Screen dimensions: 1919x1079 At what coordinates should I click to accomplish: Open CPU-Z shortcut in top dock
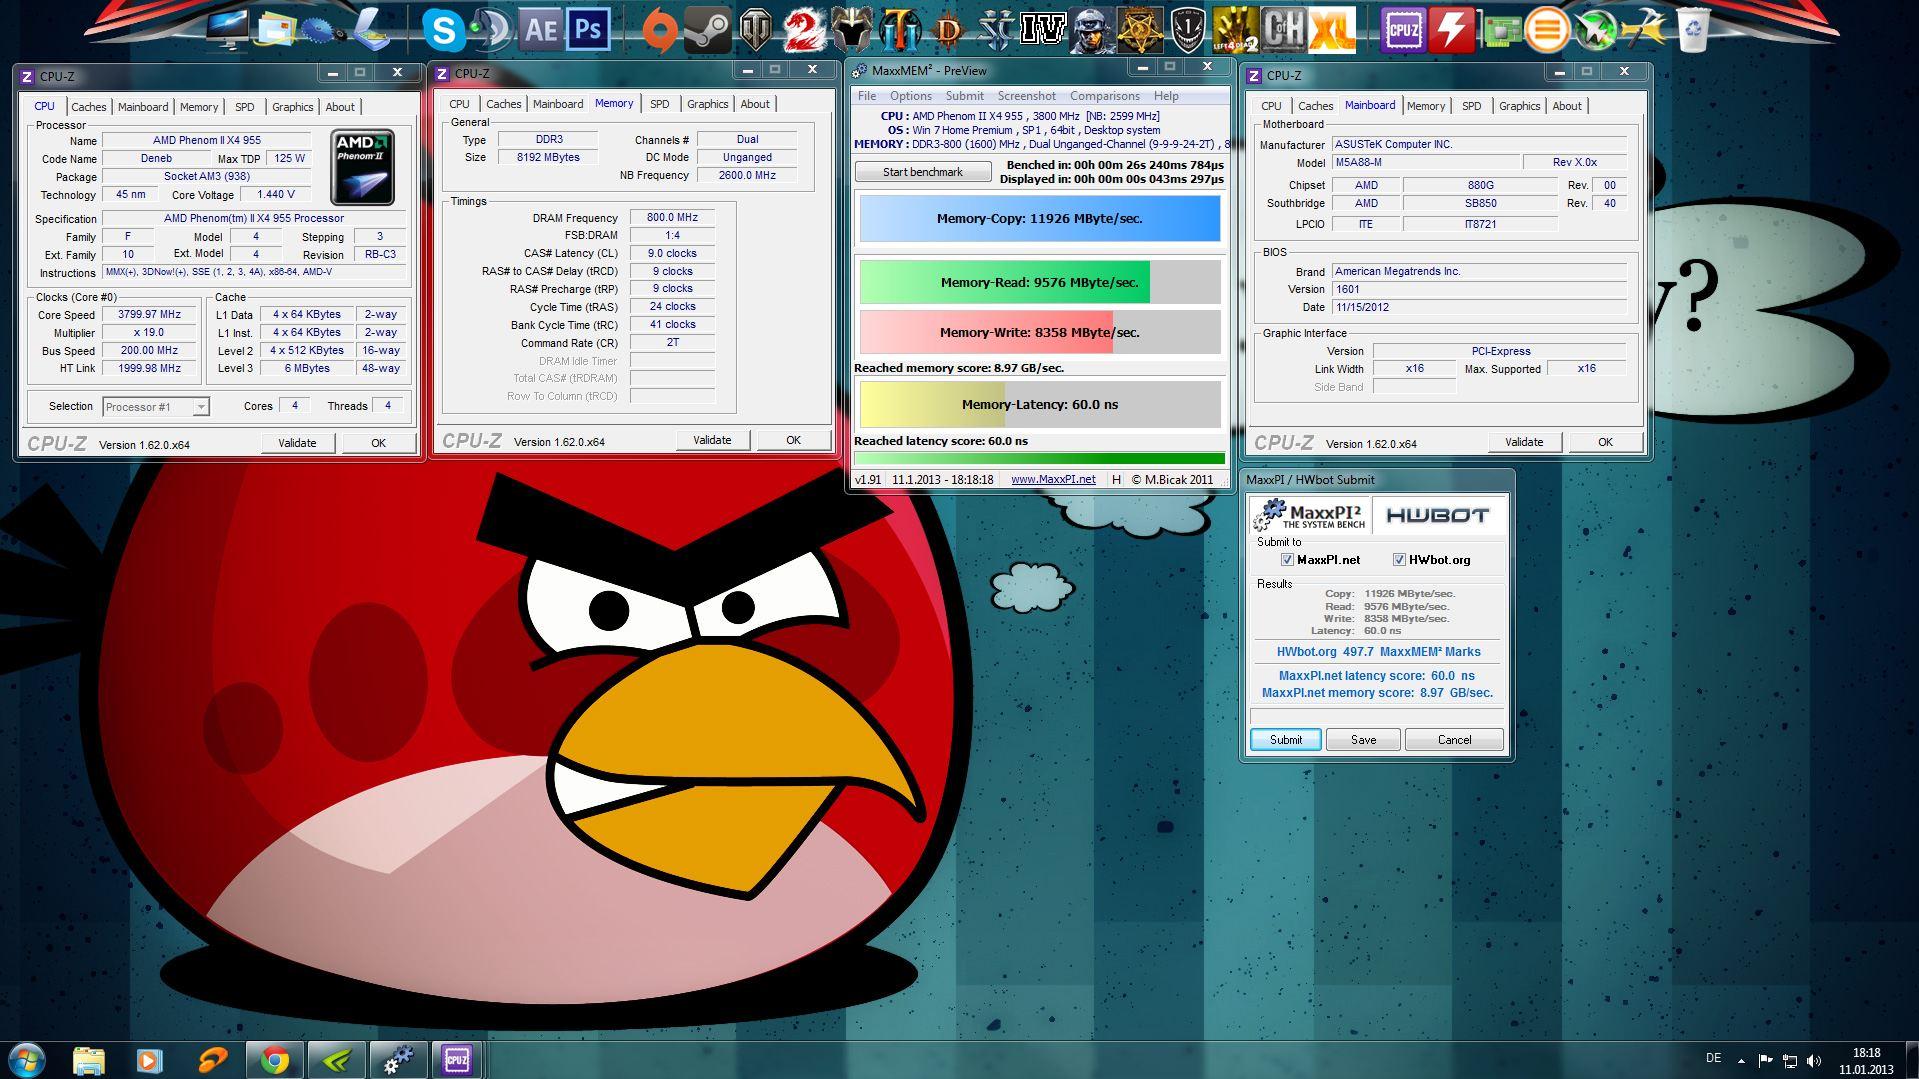pyautogui.click(x=1403, y=30)
